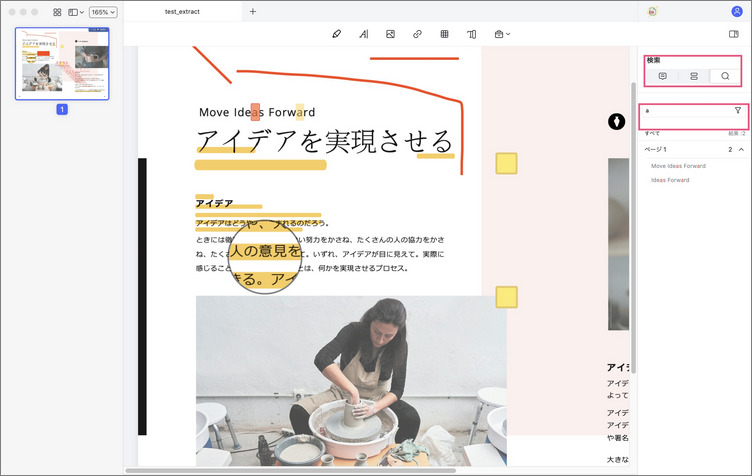Switch to the comments panel tab
The image size is (752, 476).
pos(662,76)
